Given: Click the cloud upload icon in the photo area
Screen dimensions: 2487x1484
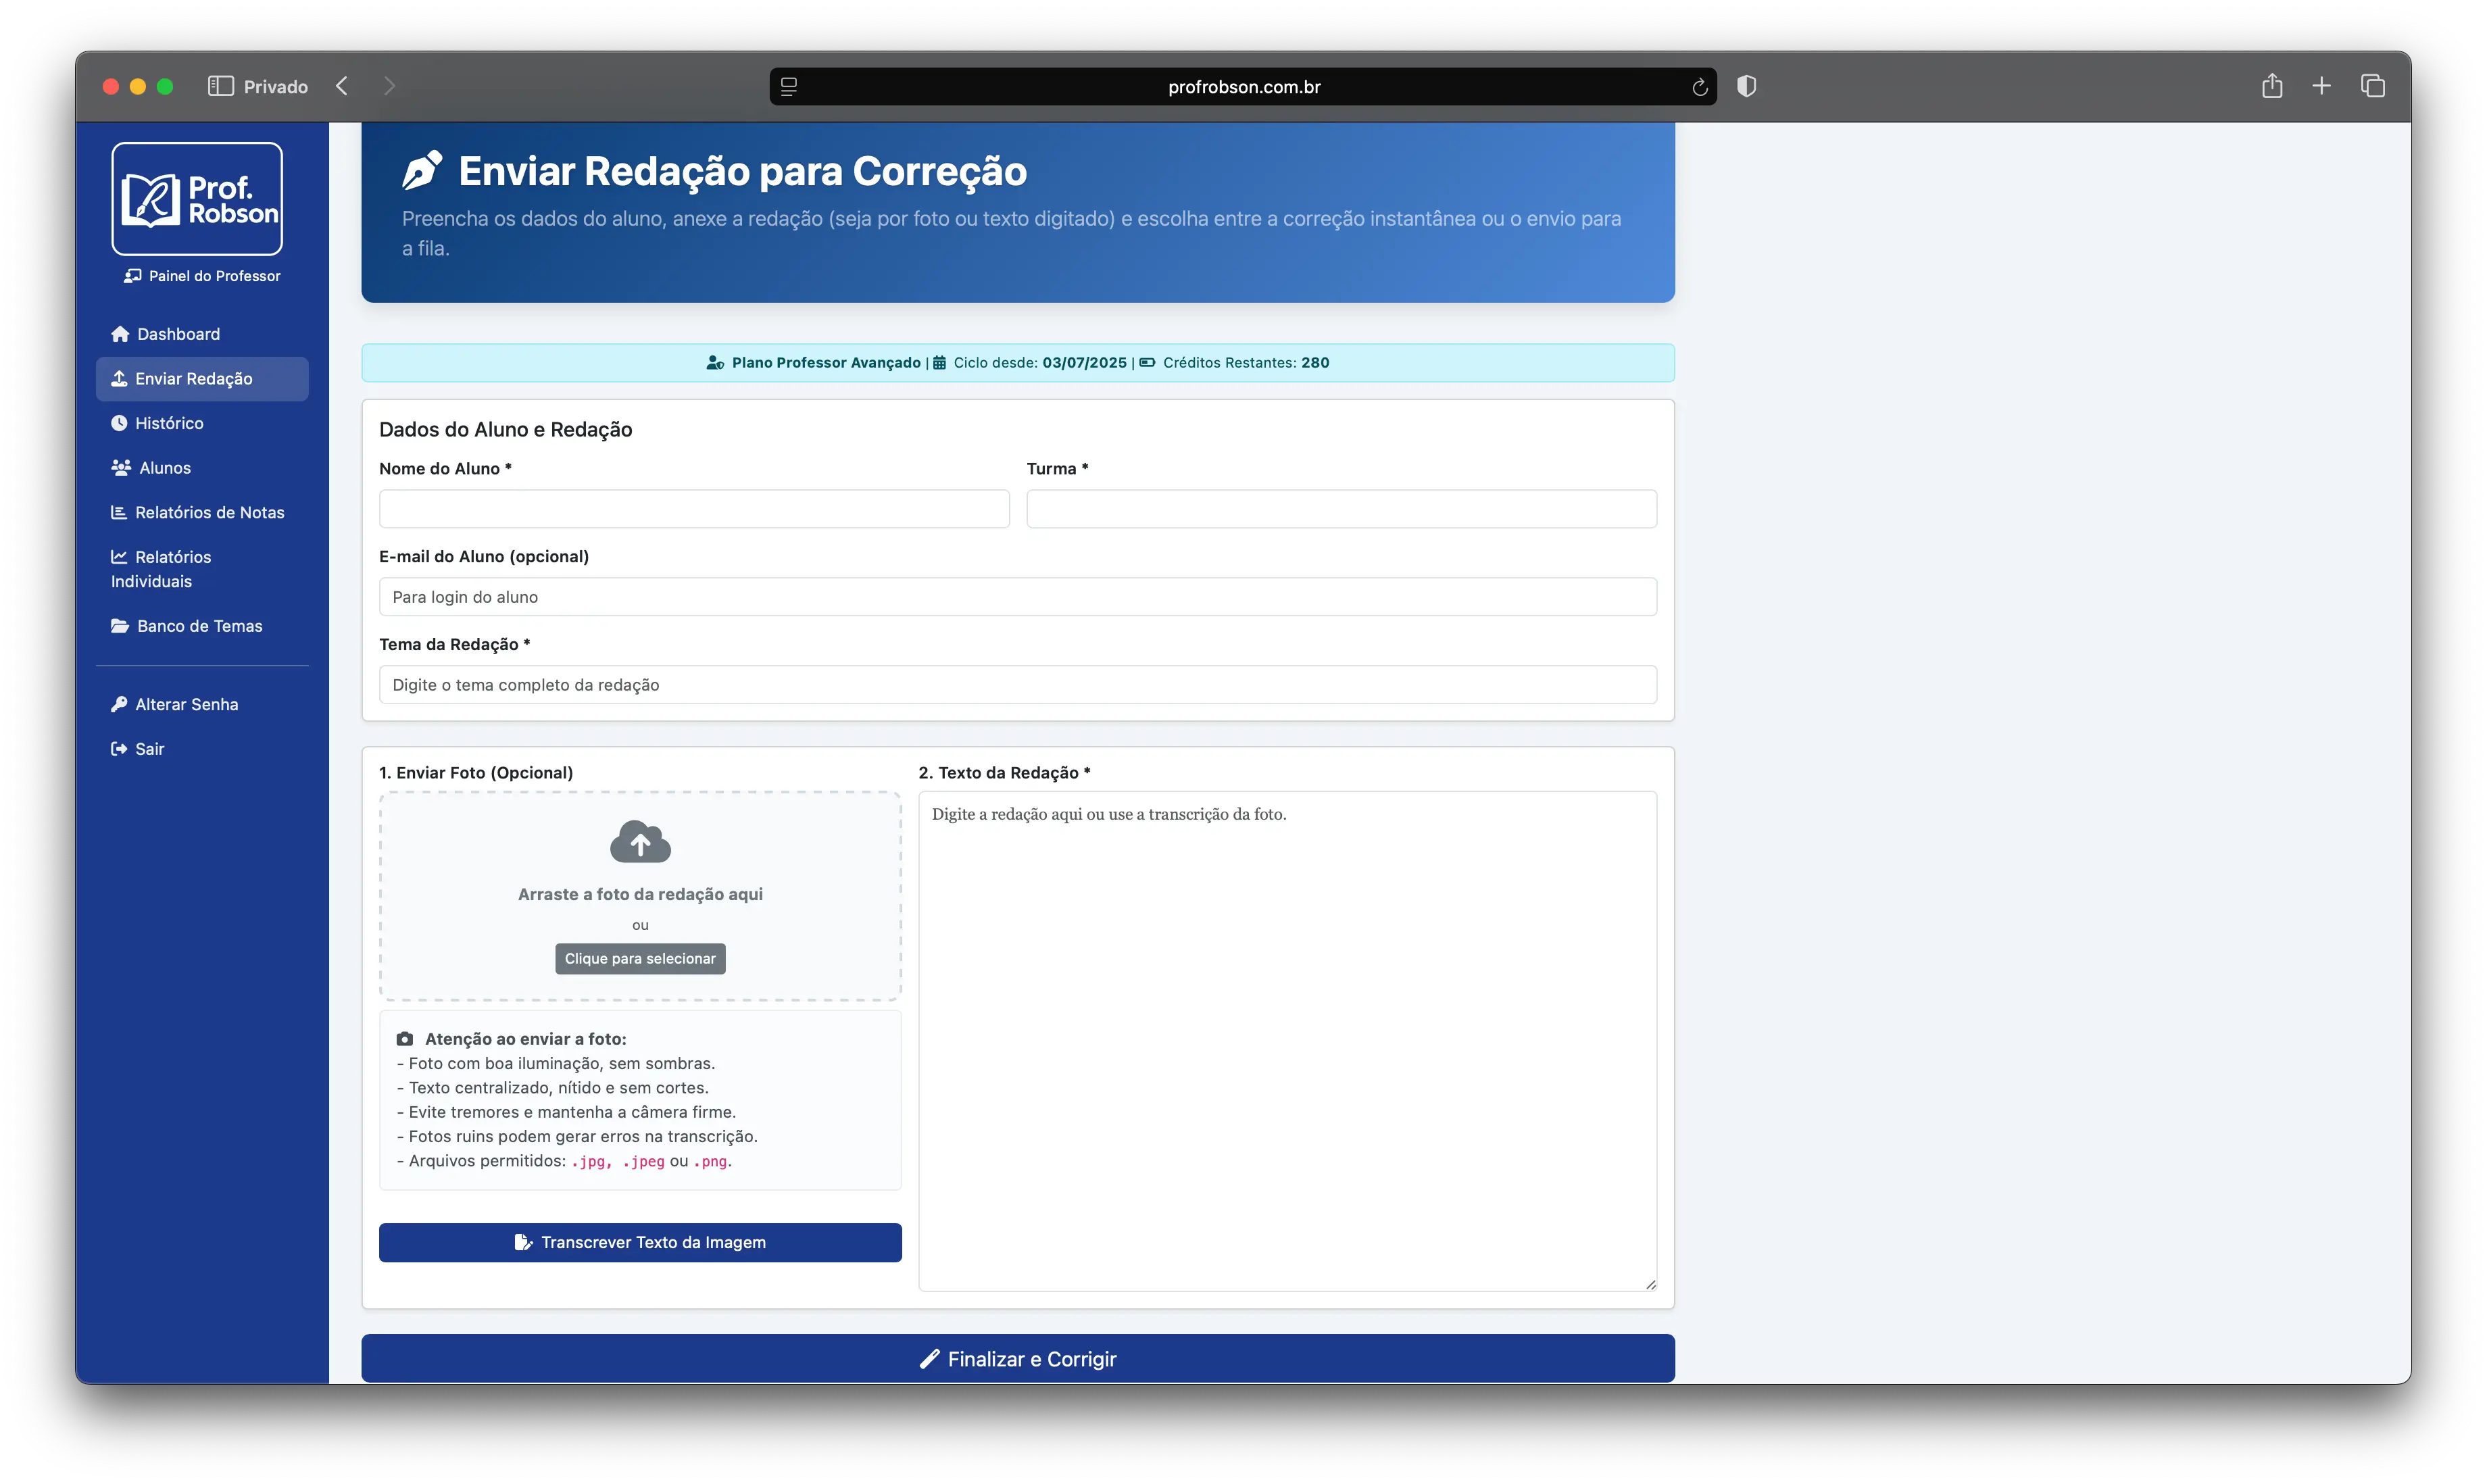Looking at the screenshot, I should coord(640,841).
